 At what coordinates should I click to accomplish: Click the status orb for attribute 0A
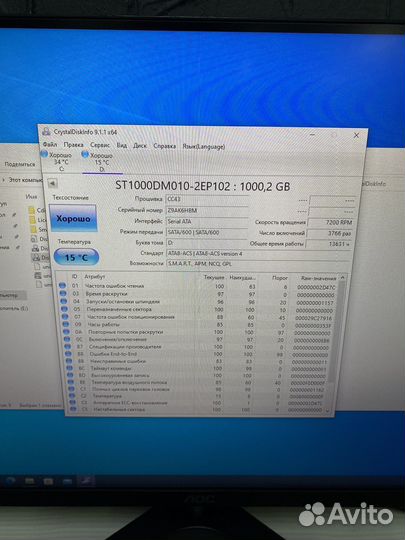point(66,332)
